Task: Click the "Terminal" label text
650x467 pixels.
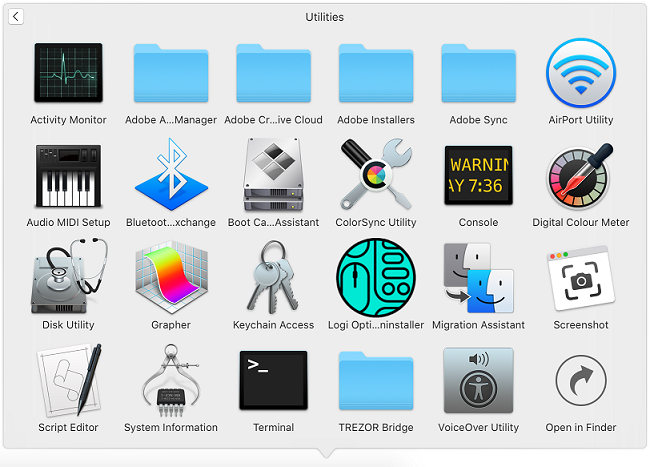Action: 274,427
